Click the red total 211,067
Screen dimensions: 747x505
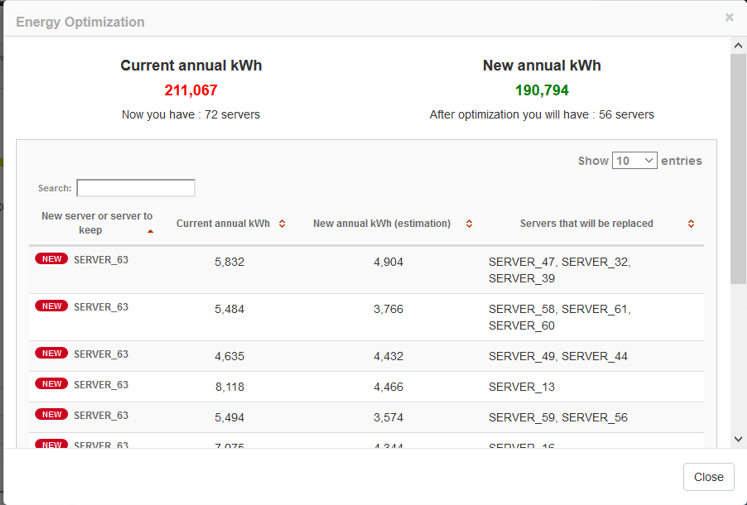click(191, 90)
